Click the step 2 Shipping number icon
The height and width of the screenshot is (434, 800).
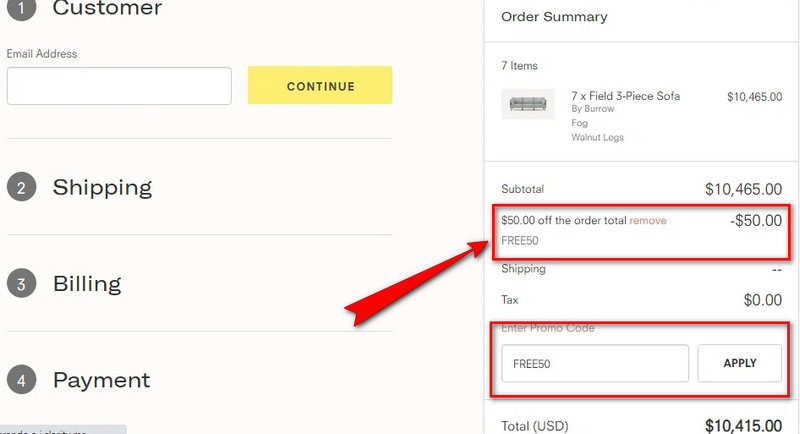pyautogui.click(x=21, y=187)
